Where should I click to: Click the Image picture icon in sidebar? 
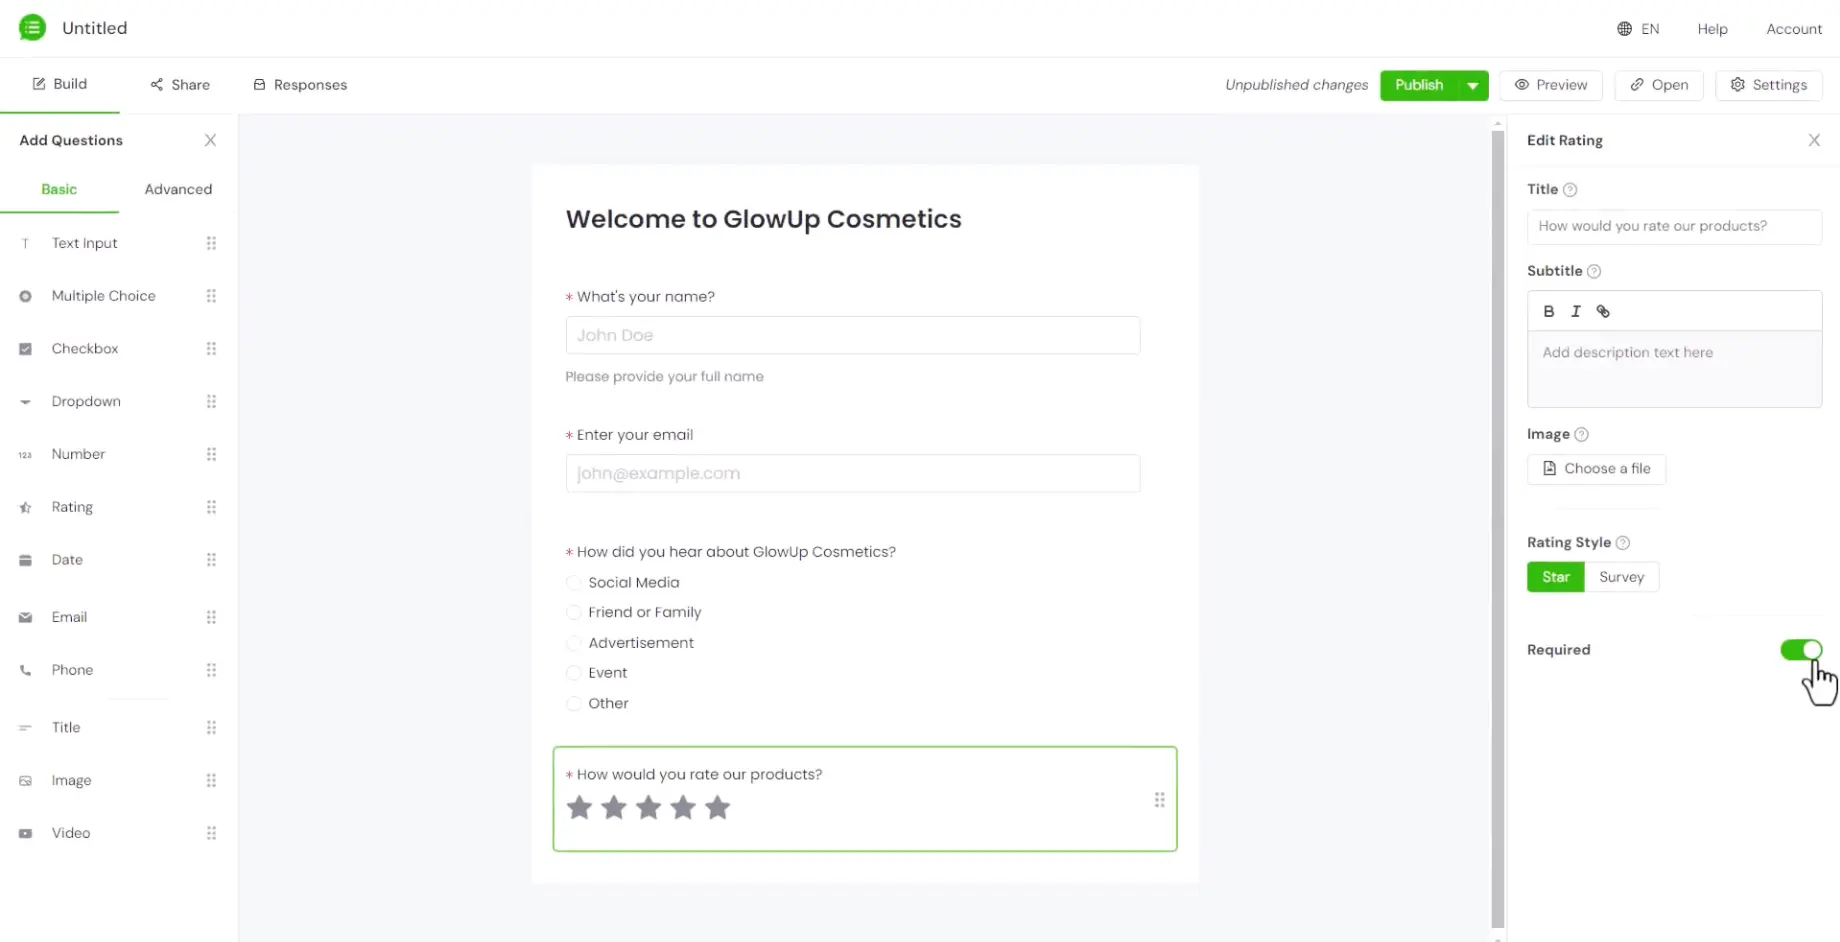(25, 780)
